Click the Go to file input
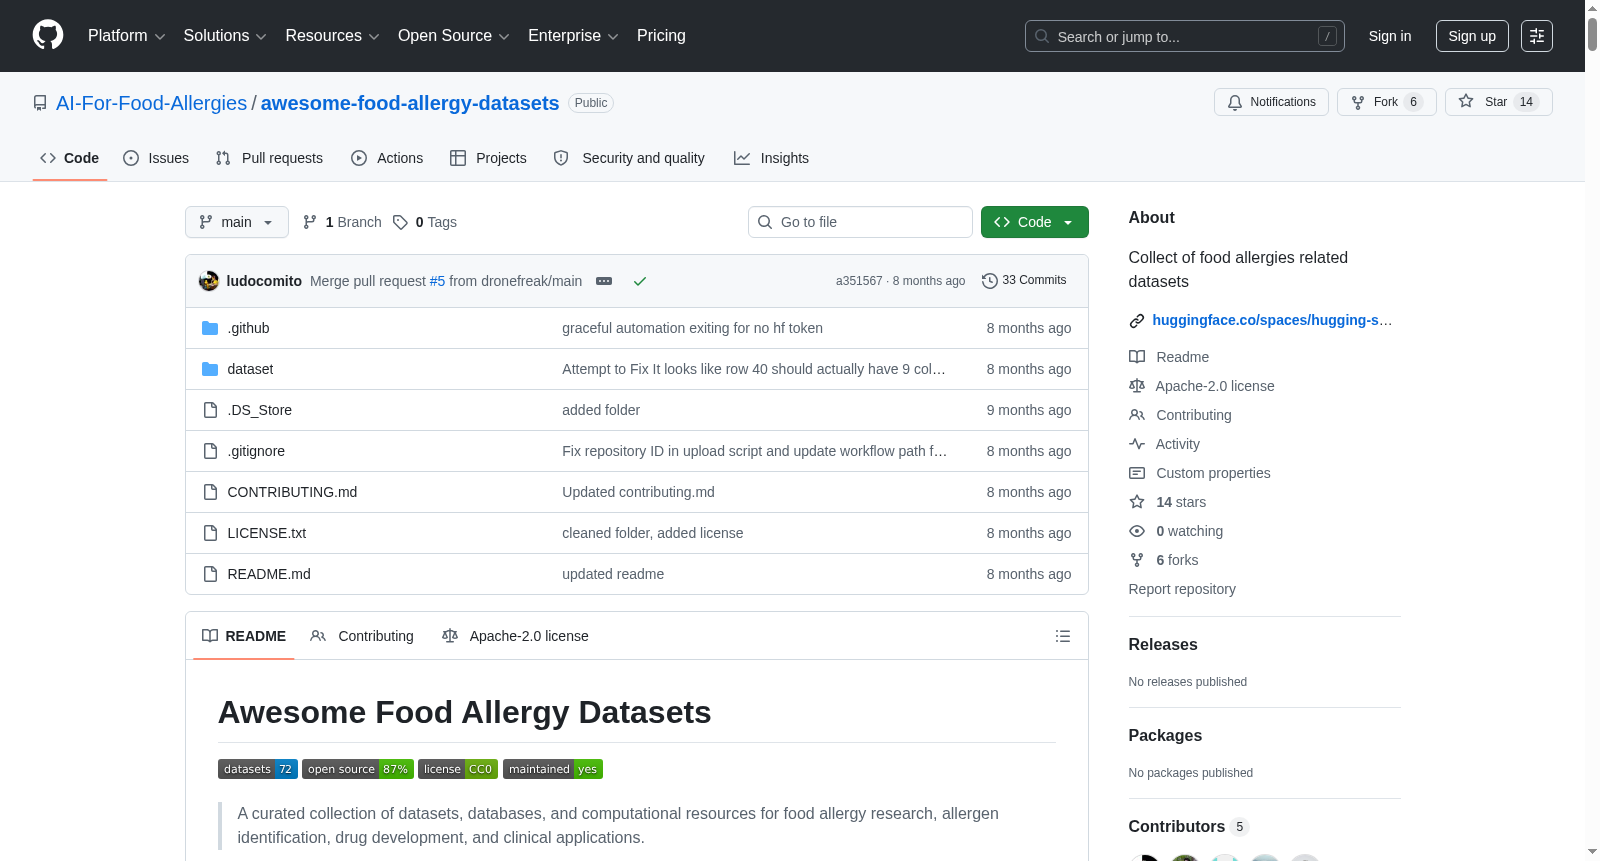This screenshot has width=1600, height=861. click(860, 222)
